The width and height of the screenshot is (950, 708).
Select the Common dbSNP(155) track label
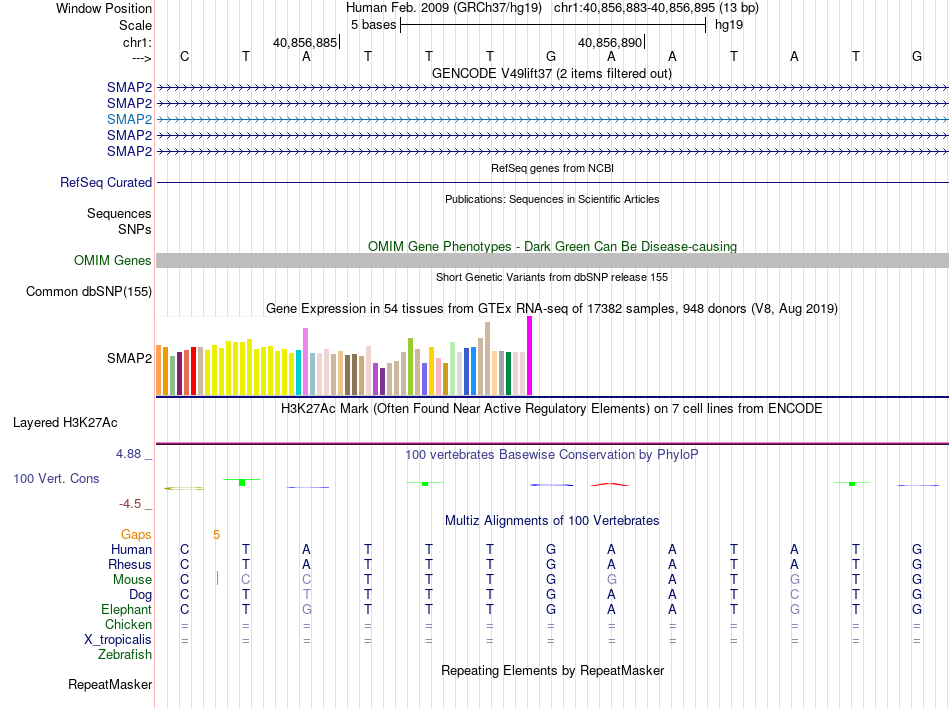click(88, 291)
